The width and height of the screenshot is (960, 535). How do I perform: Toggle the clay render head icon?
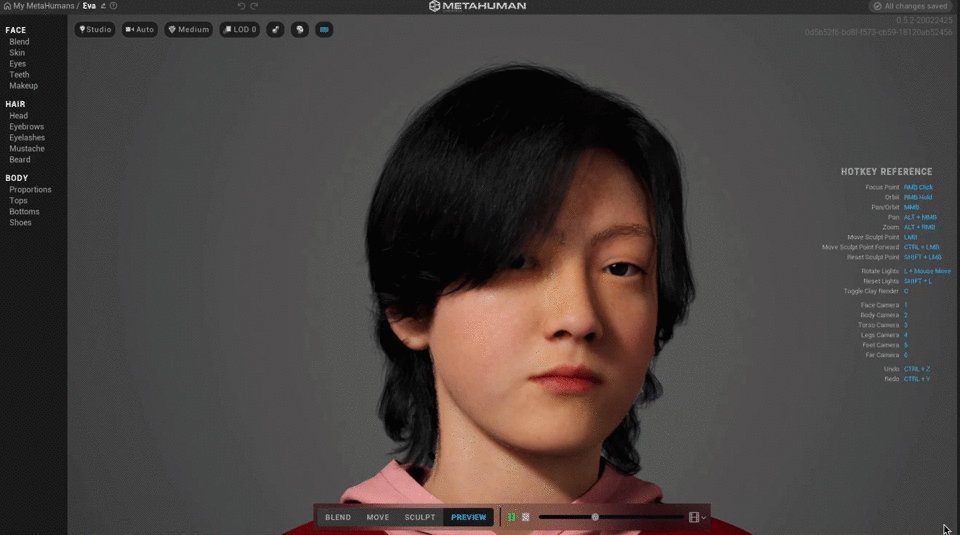click(x=300, y=29)
